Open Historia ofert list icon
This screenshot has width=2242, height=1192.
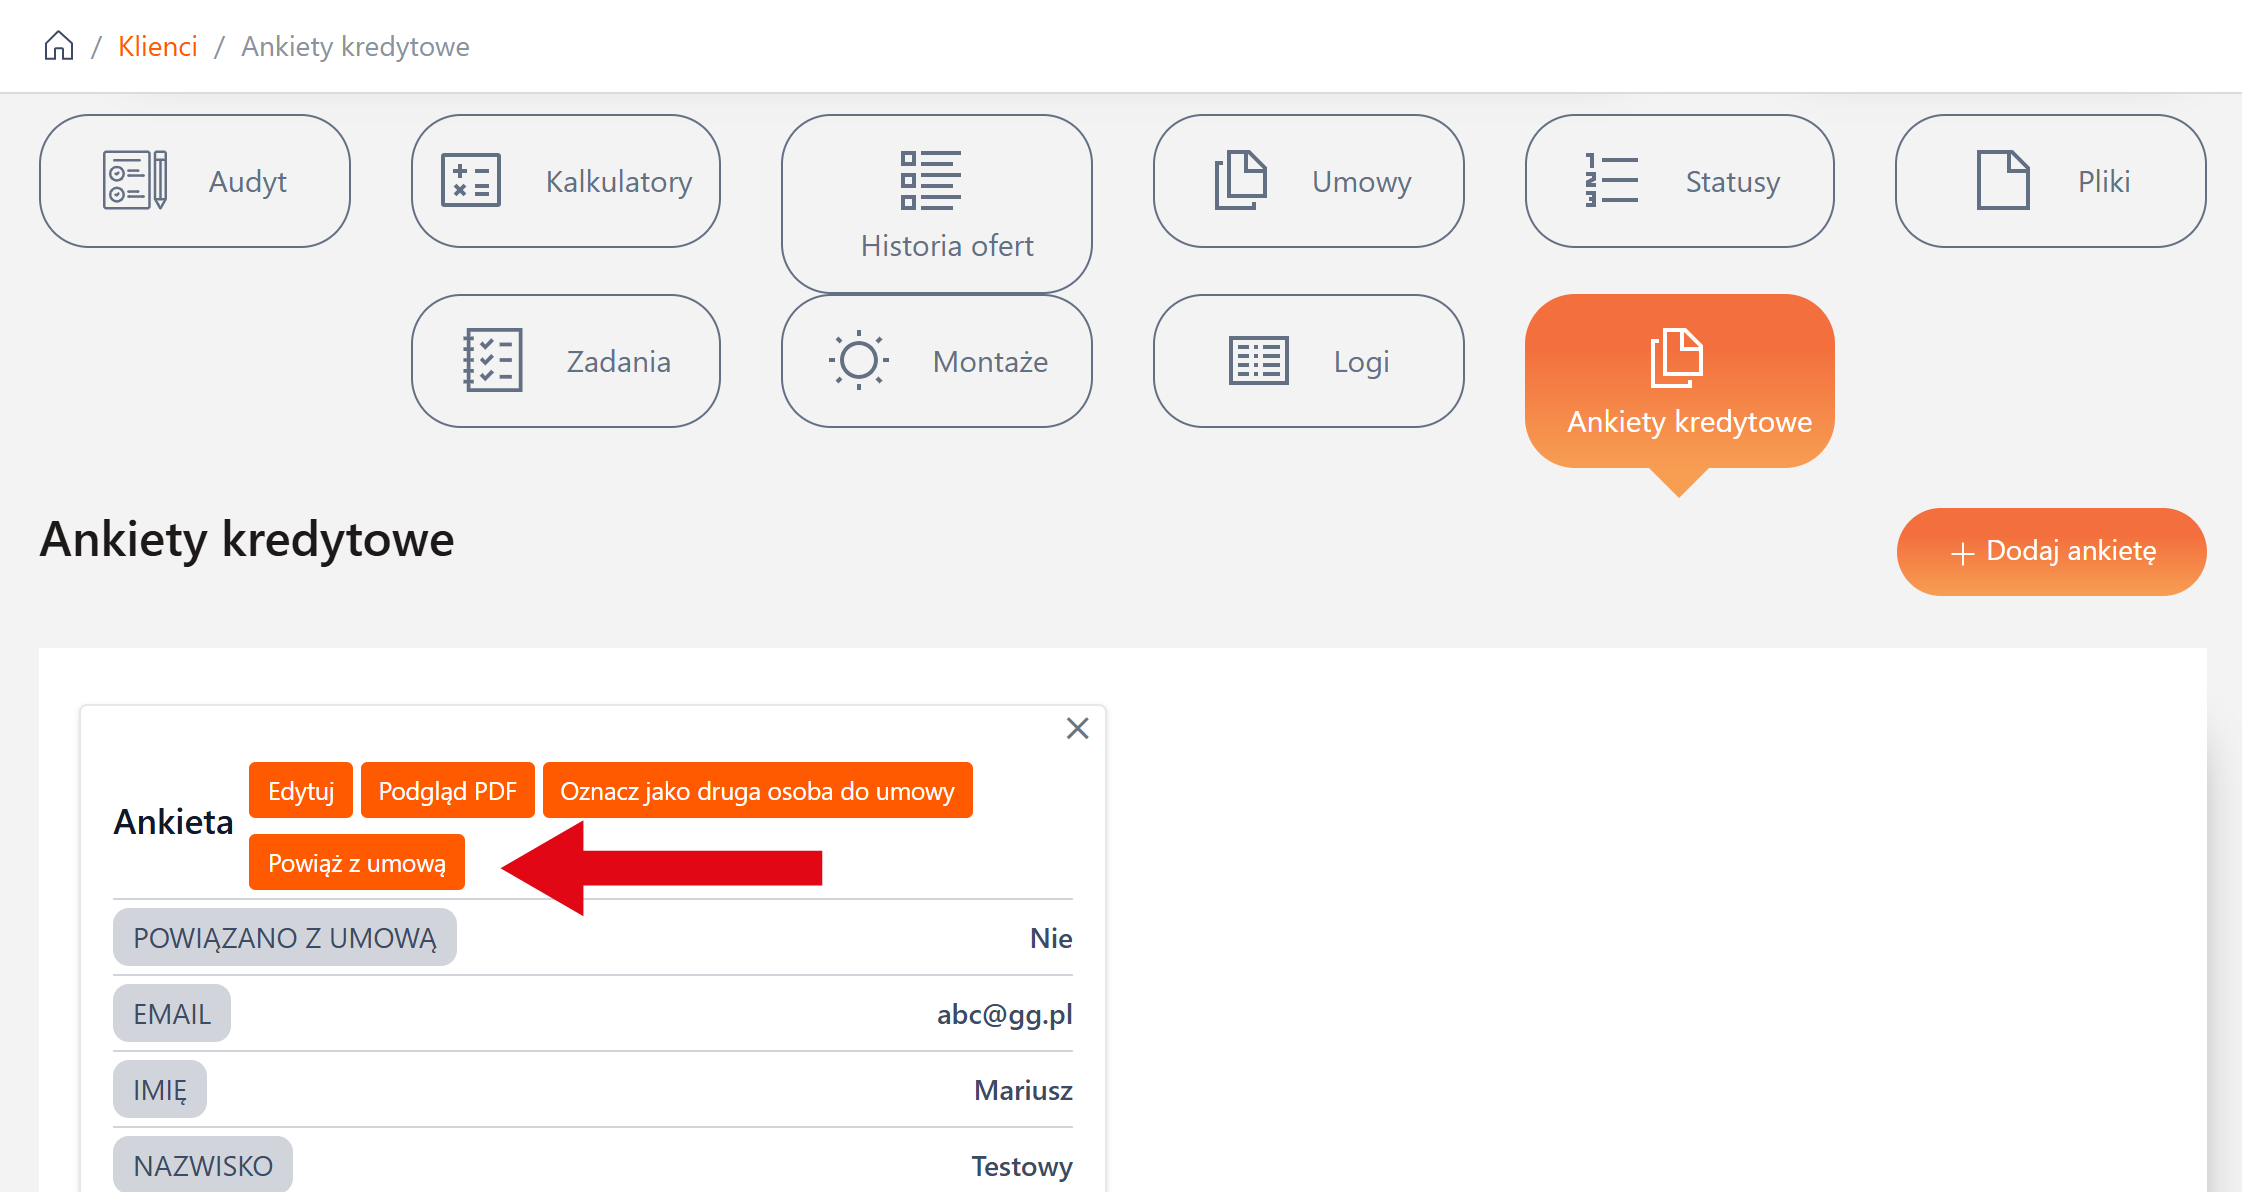point(930,180)
